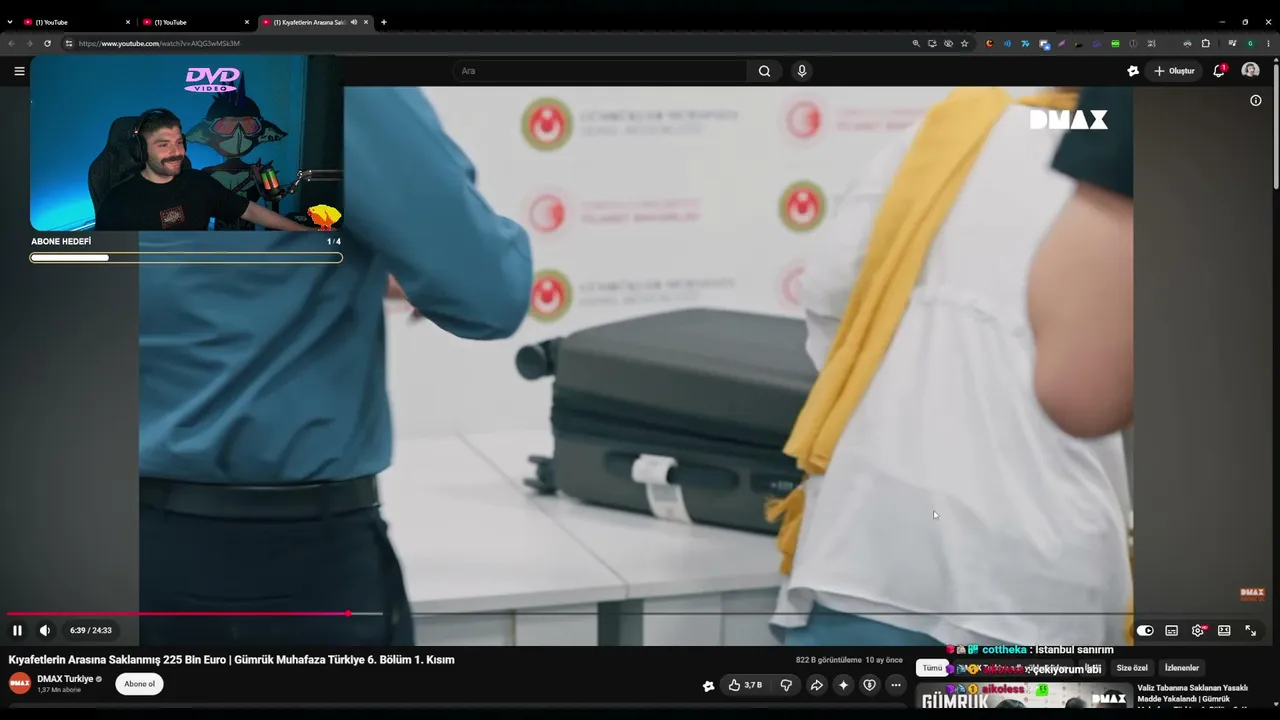This screenshot has height=720, width=1280.
Task: Dislike the video
Action: point(786,685)
